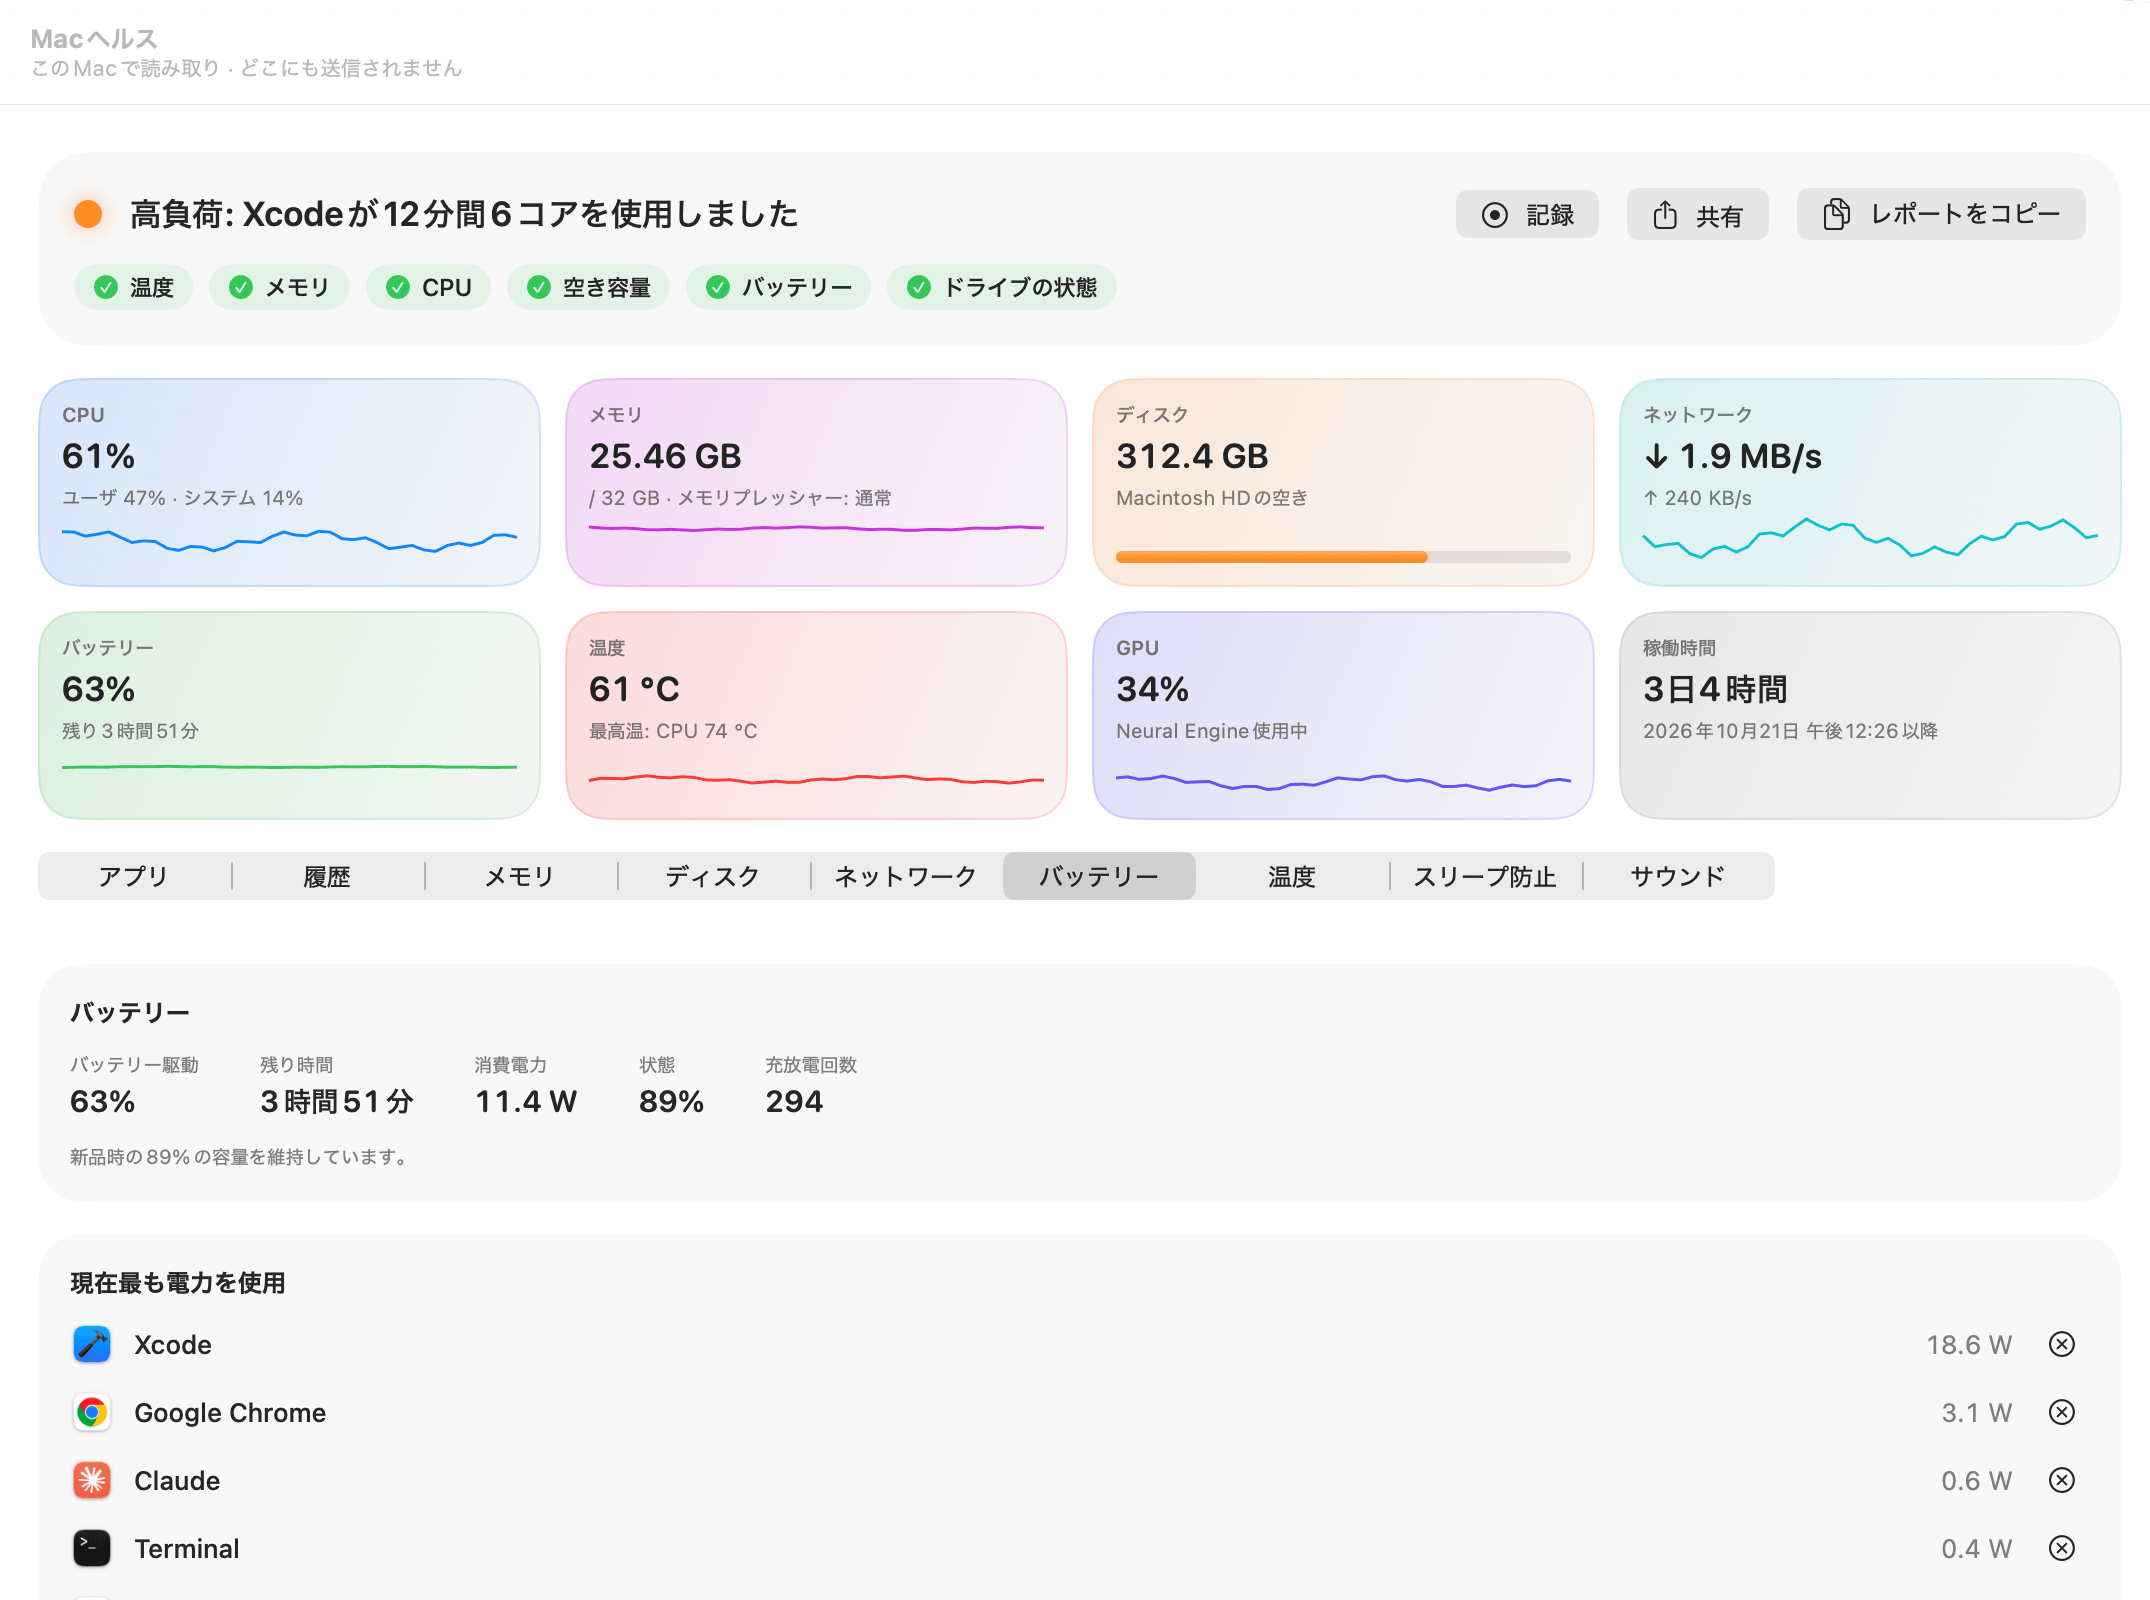Click the バッテリー status chip
Image resolution: width=2150 pixels, height=1600 pixels.
[778, 288]
